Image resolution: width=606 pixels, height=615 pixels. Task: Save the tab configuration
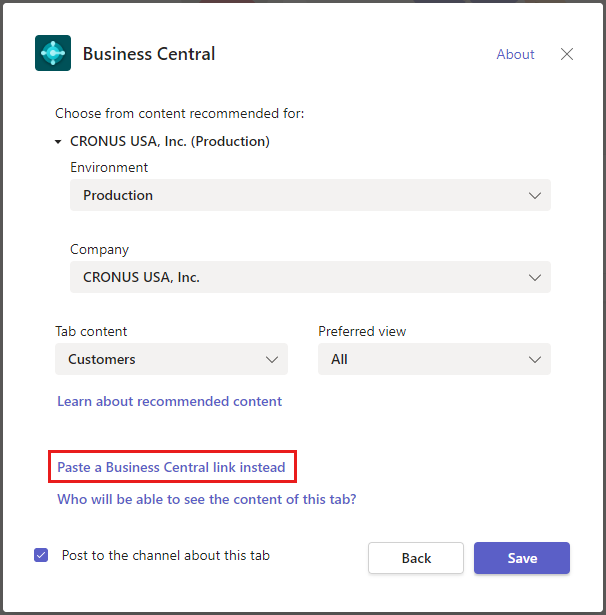tap(521, 558)
